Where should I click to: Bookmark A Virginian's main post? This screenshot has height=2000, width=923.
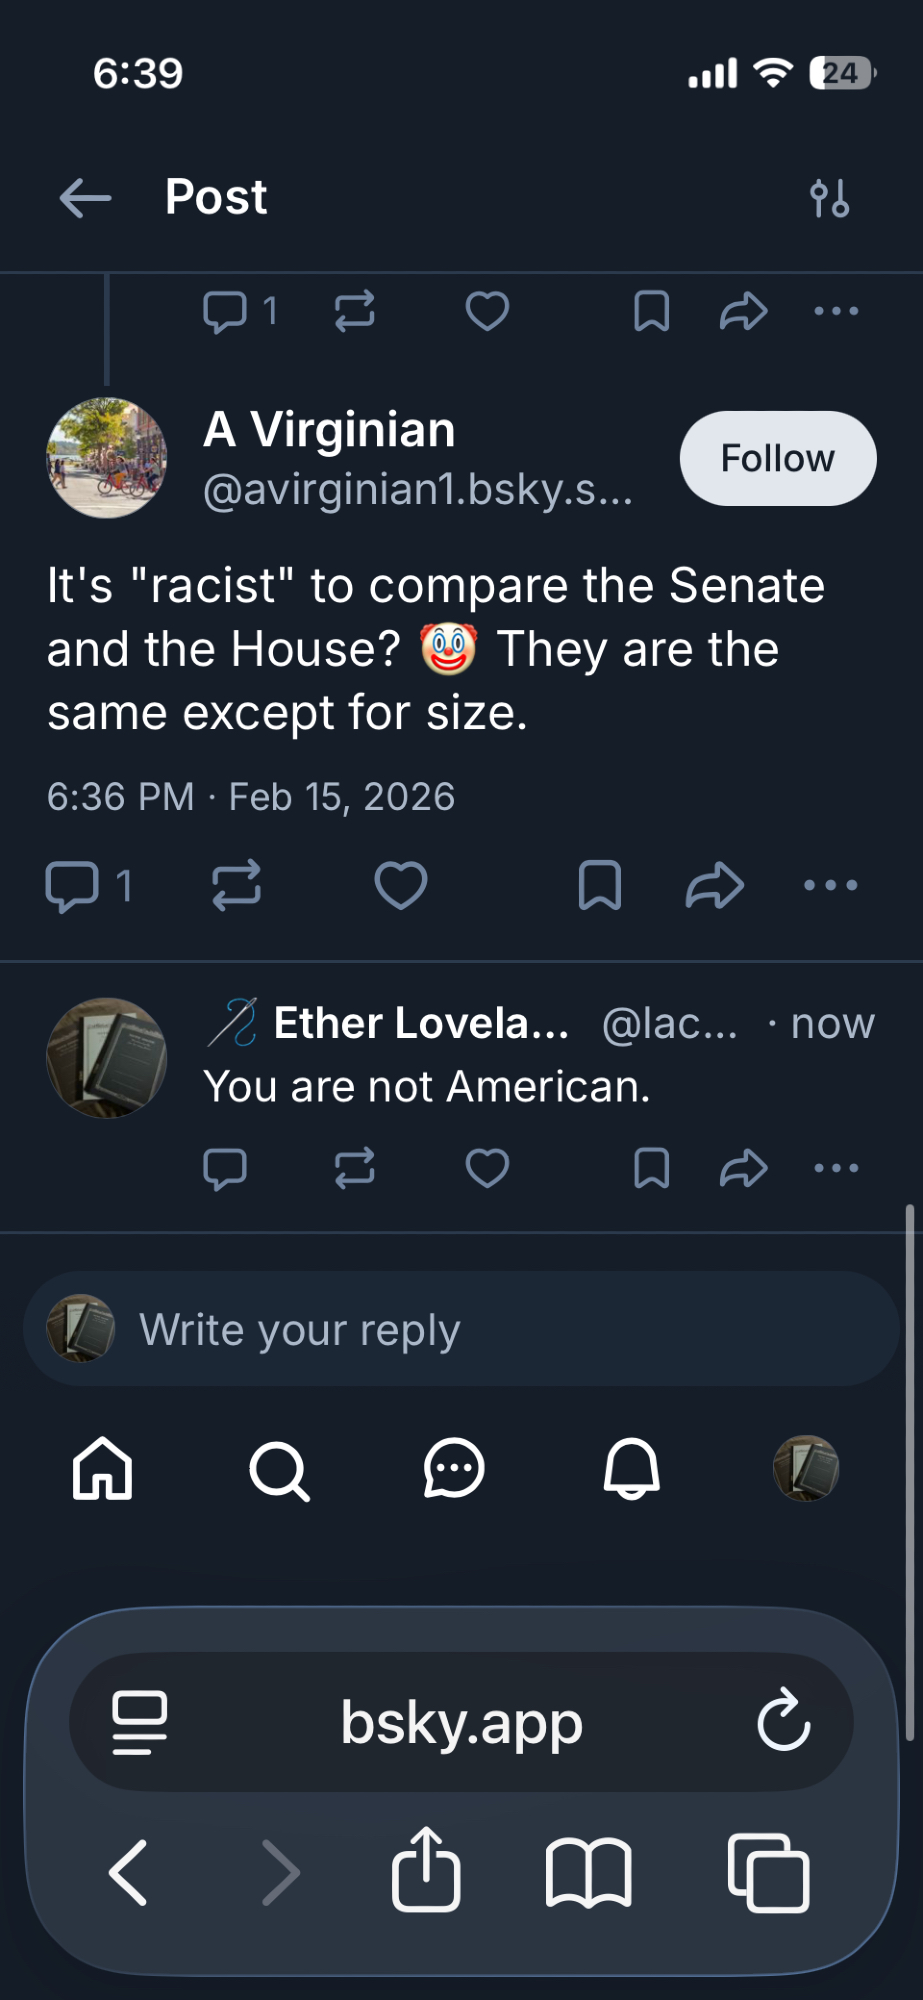(599, 885)
